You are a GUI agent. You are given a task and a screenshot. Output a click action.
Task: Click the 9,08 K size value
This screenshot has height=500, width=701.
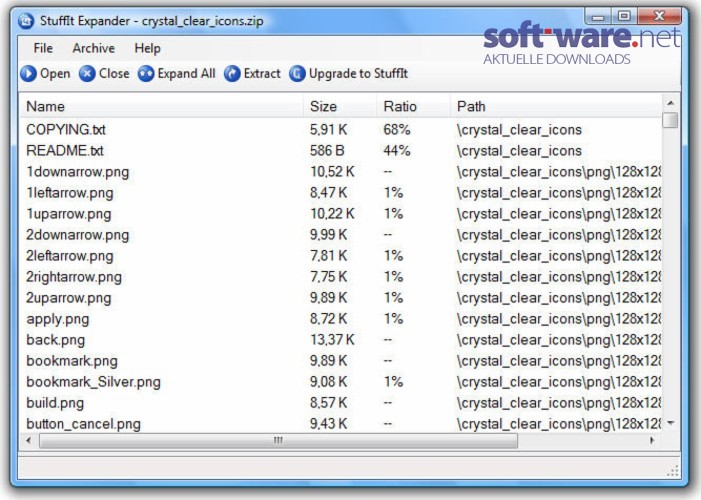click(x=329, y=382)
